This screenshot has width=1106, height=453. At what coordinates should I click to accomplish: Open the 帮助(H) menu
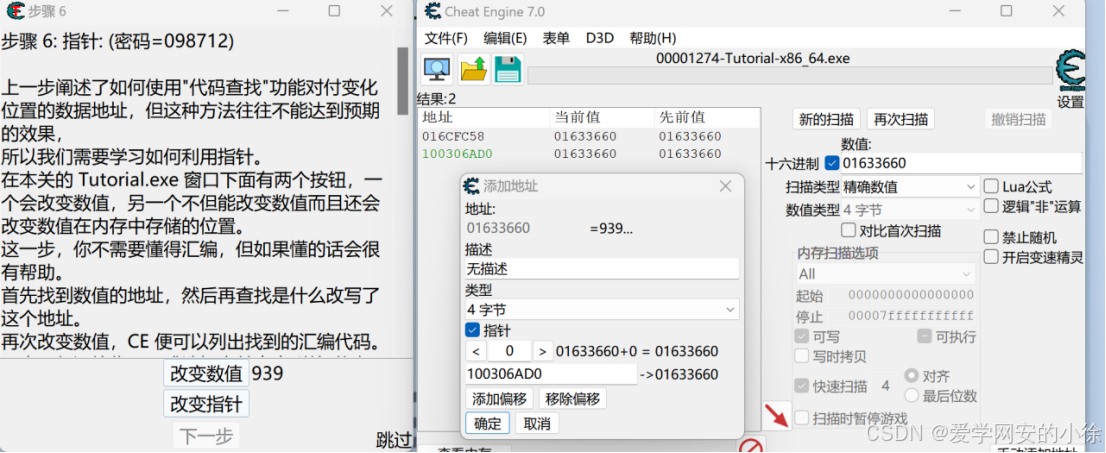652,38
